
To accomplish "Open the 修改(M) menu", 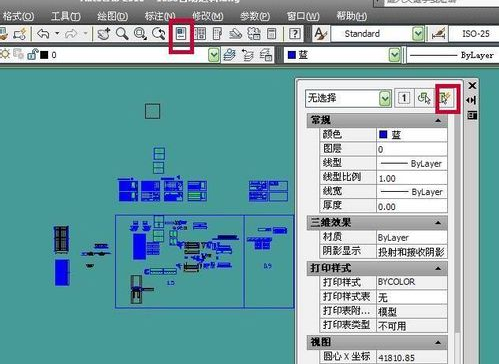I will (208, 16).
